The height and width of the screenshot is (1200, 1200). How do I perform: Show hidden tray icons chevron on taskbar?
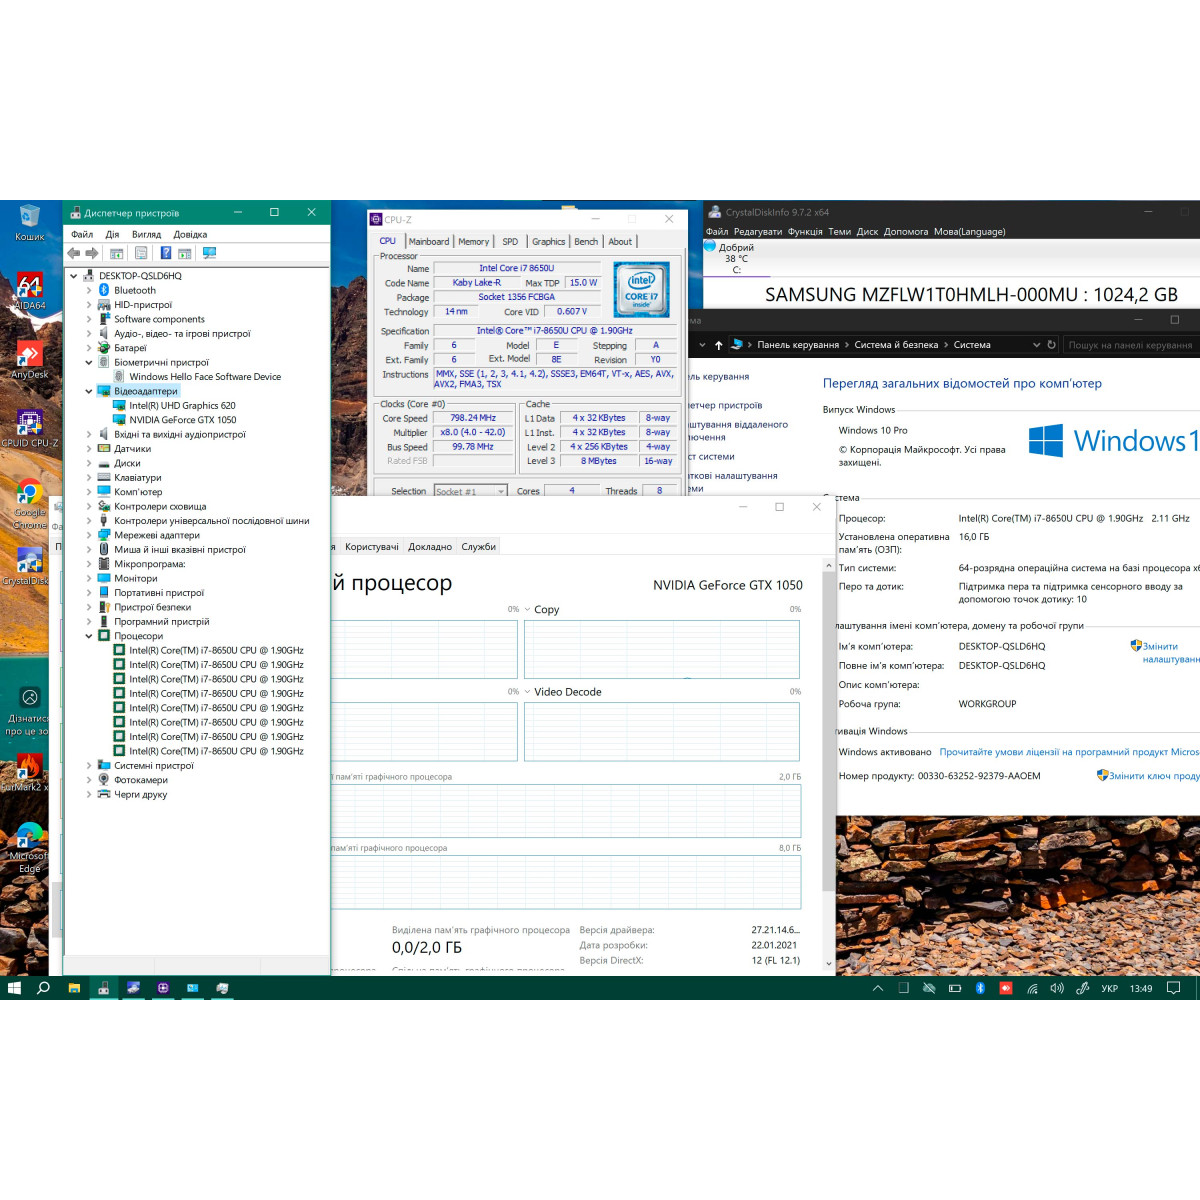[878, 988]
